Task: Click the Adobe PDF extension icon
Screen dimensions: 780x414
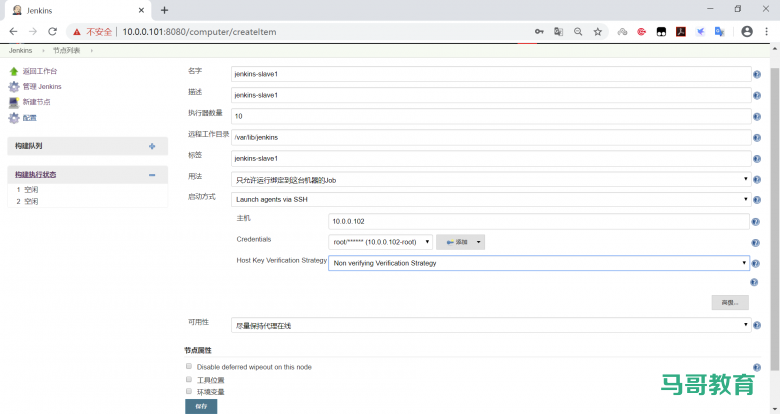Action: (x=681, y=31)
